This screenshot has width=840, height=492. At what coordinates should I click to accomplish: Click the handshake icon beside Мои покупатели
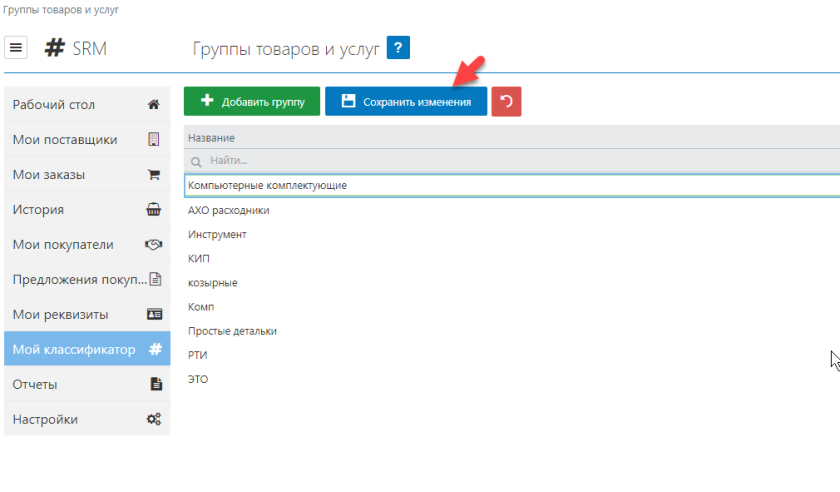pos(154,245)
